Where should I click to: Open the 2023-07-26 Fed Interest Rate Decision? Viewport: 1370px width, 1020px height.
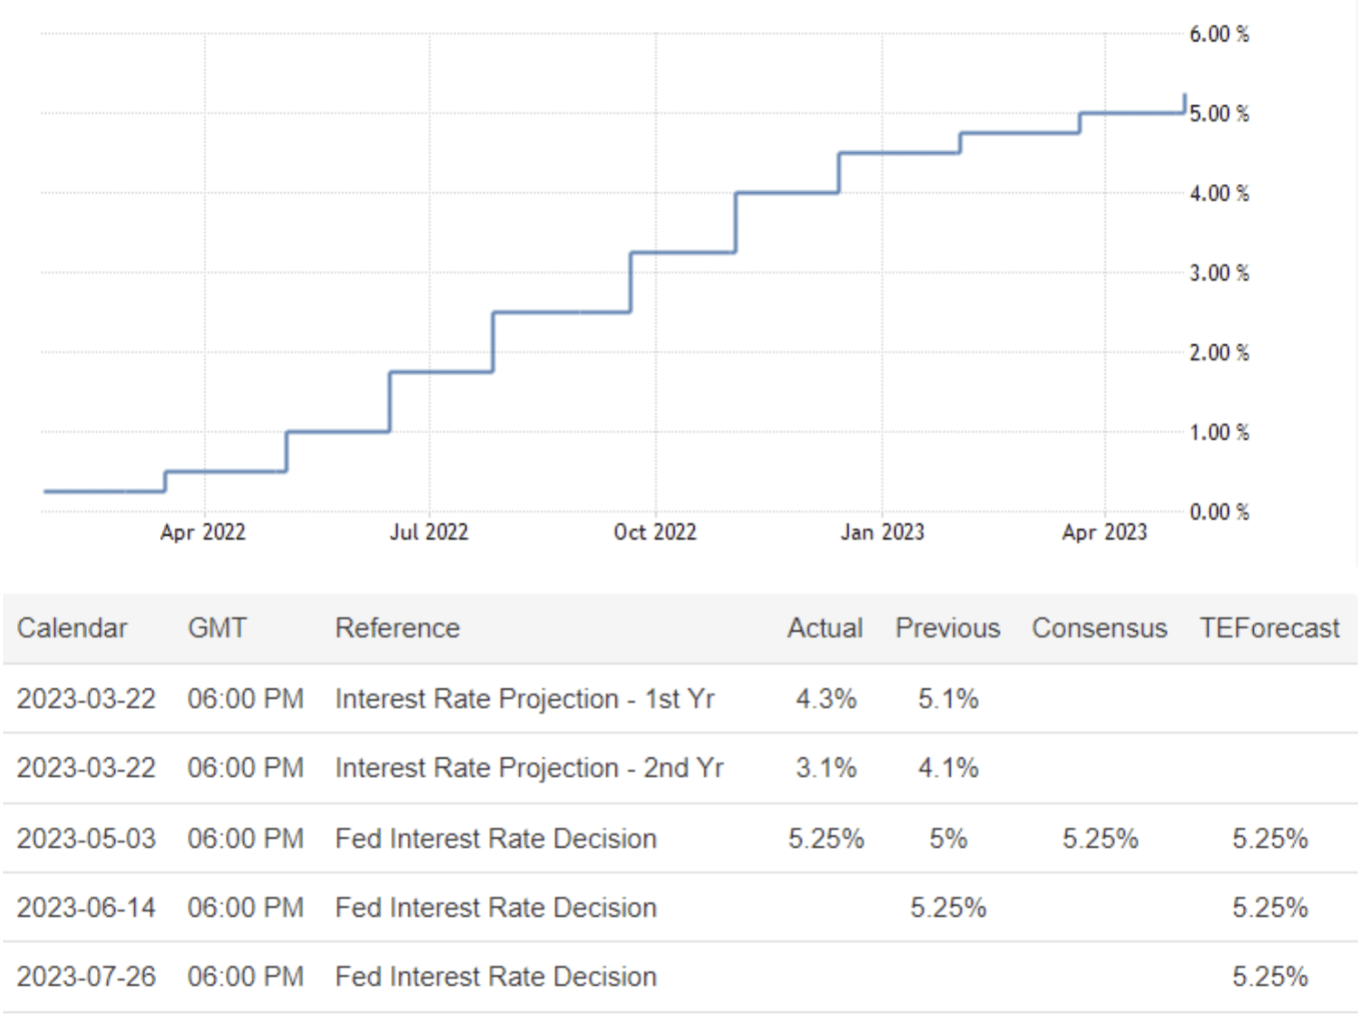click(x=495, y=977)
